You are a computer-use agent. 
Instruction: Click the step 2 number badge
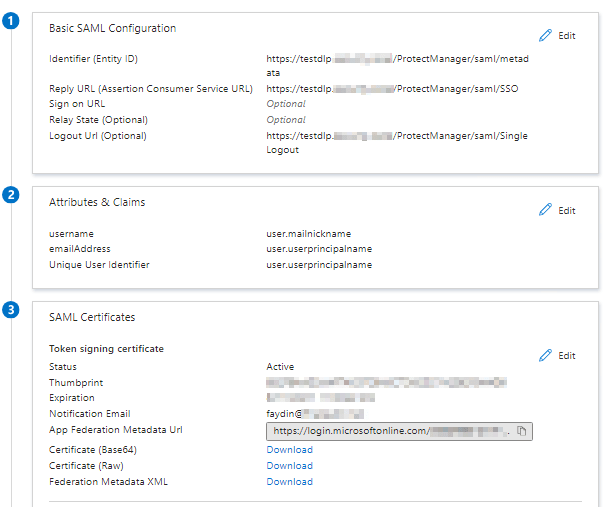[10, 194]
